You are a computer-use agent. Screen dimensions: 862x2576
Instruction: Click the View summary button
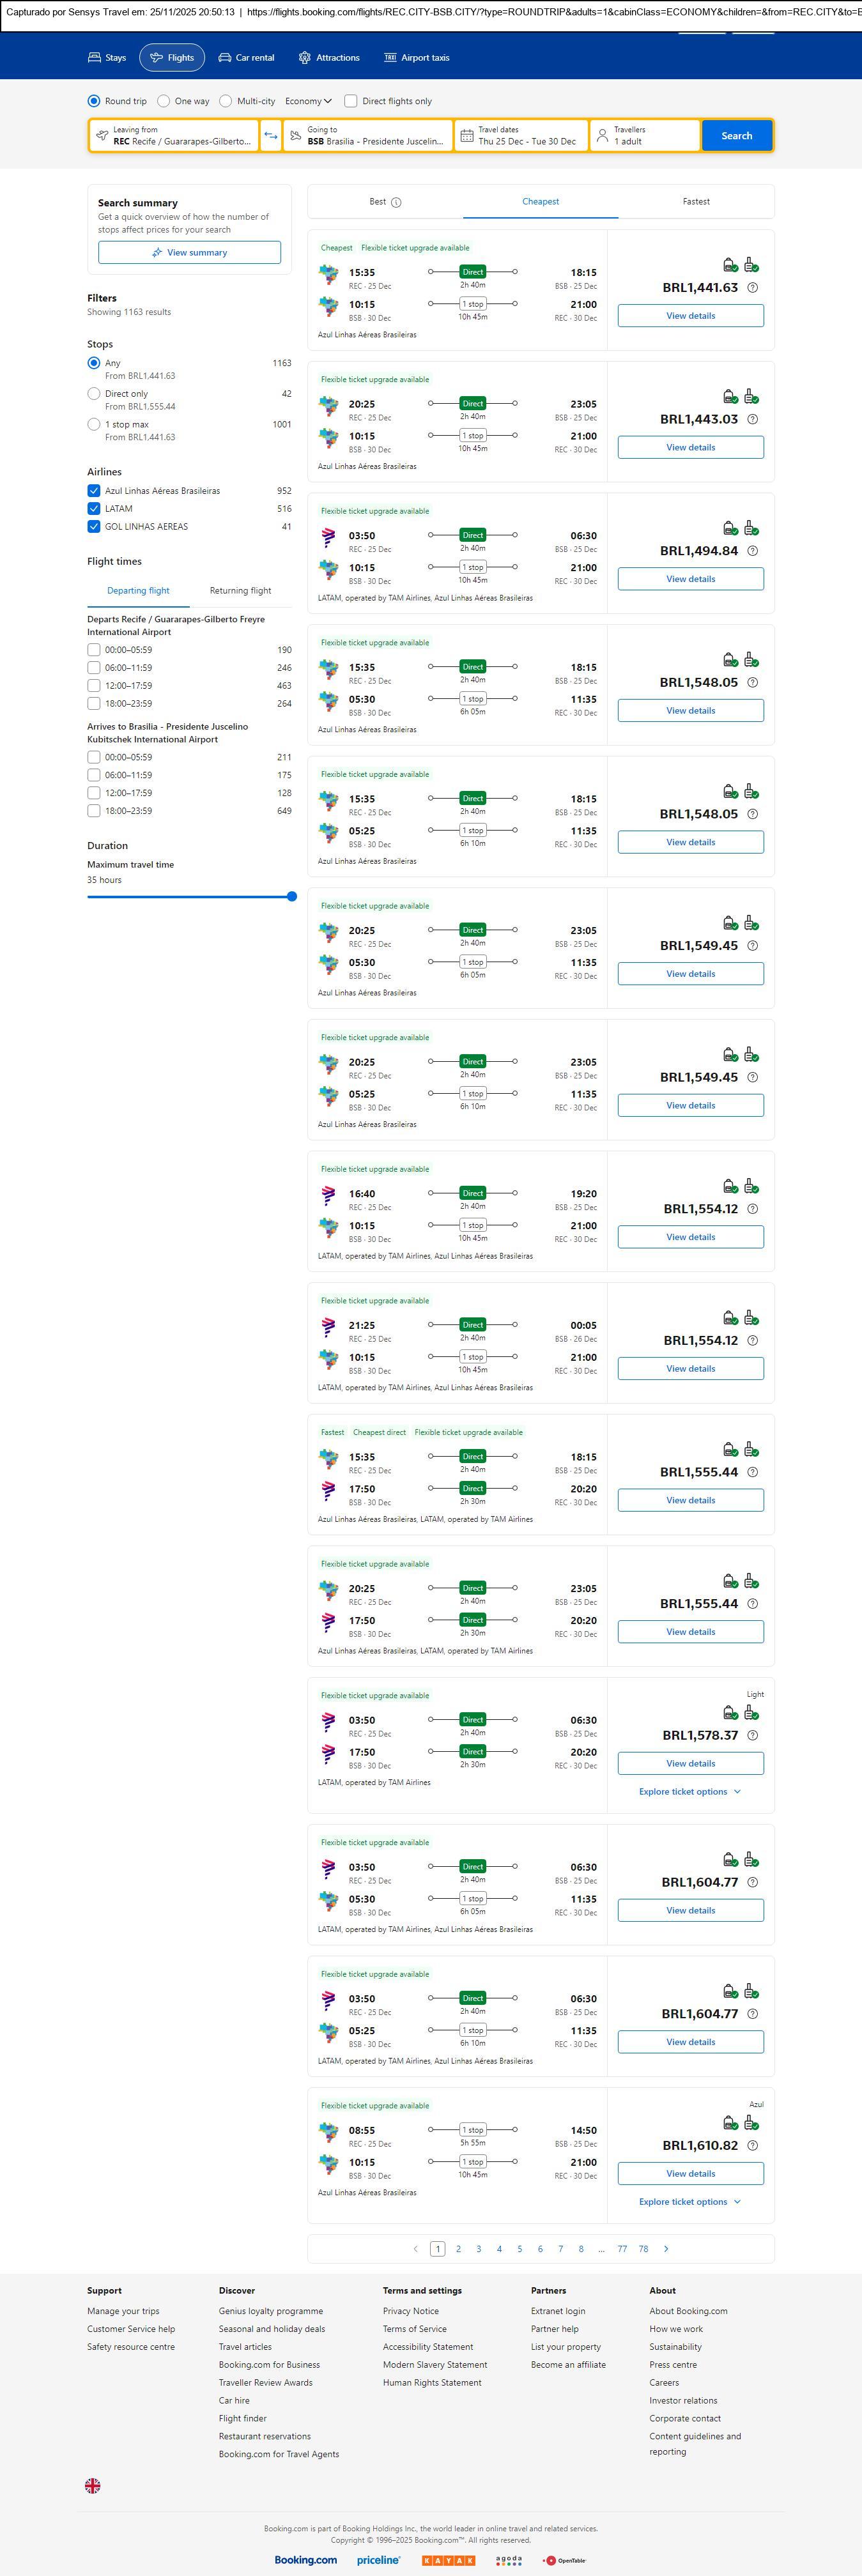189,253
